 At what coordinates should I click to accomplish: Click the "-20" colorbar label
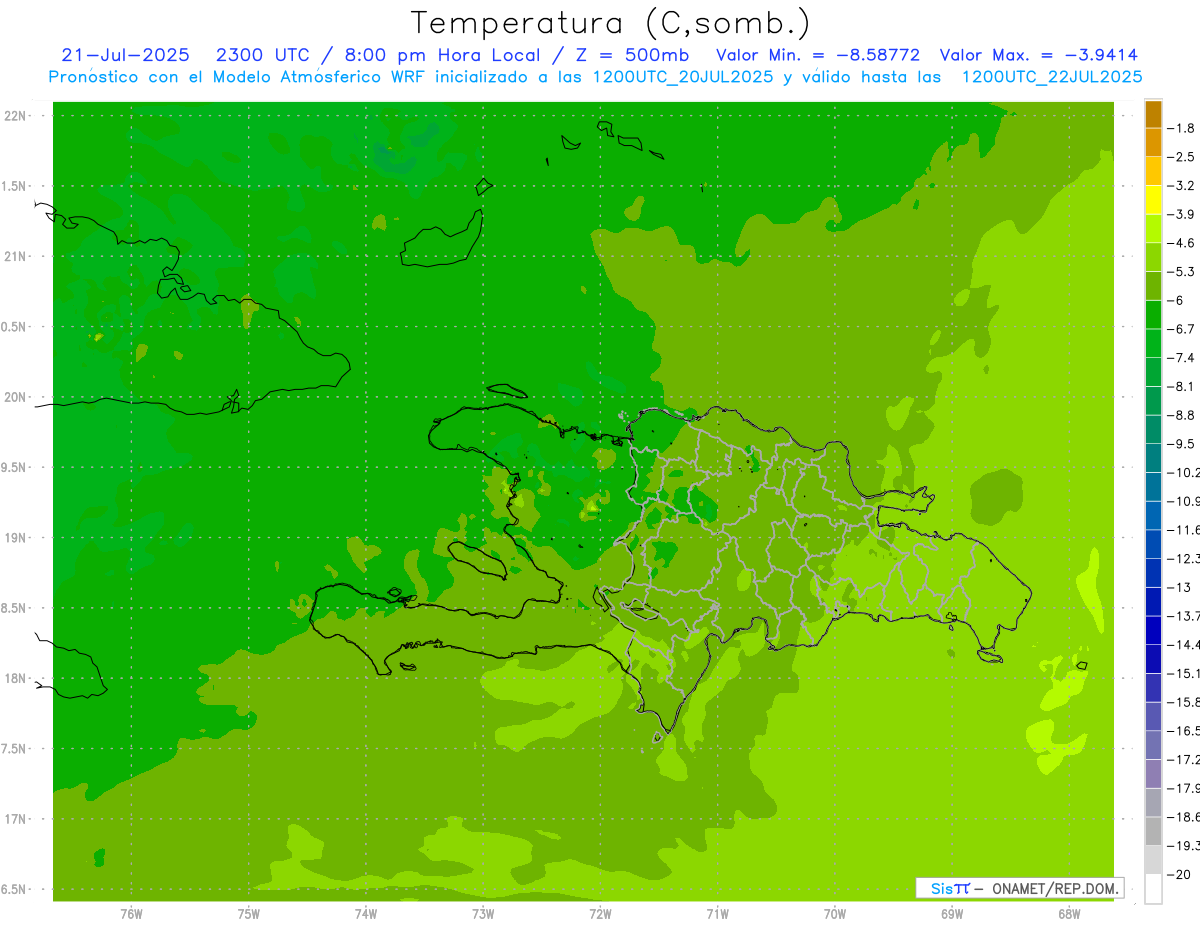[x=1180, y=874]
